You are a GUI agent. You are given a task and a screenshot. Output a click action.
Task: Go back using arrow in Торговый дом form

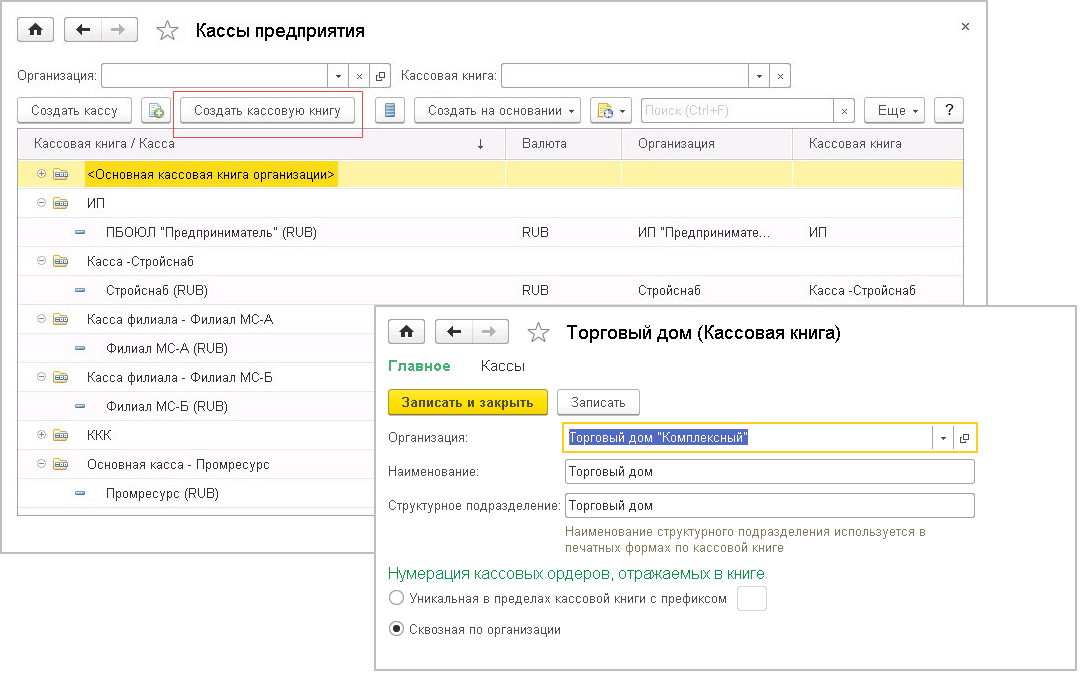coord(454,332)
